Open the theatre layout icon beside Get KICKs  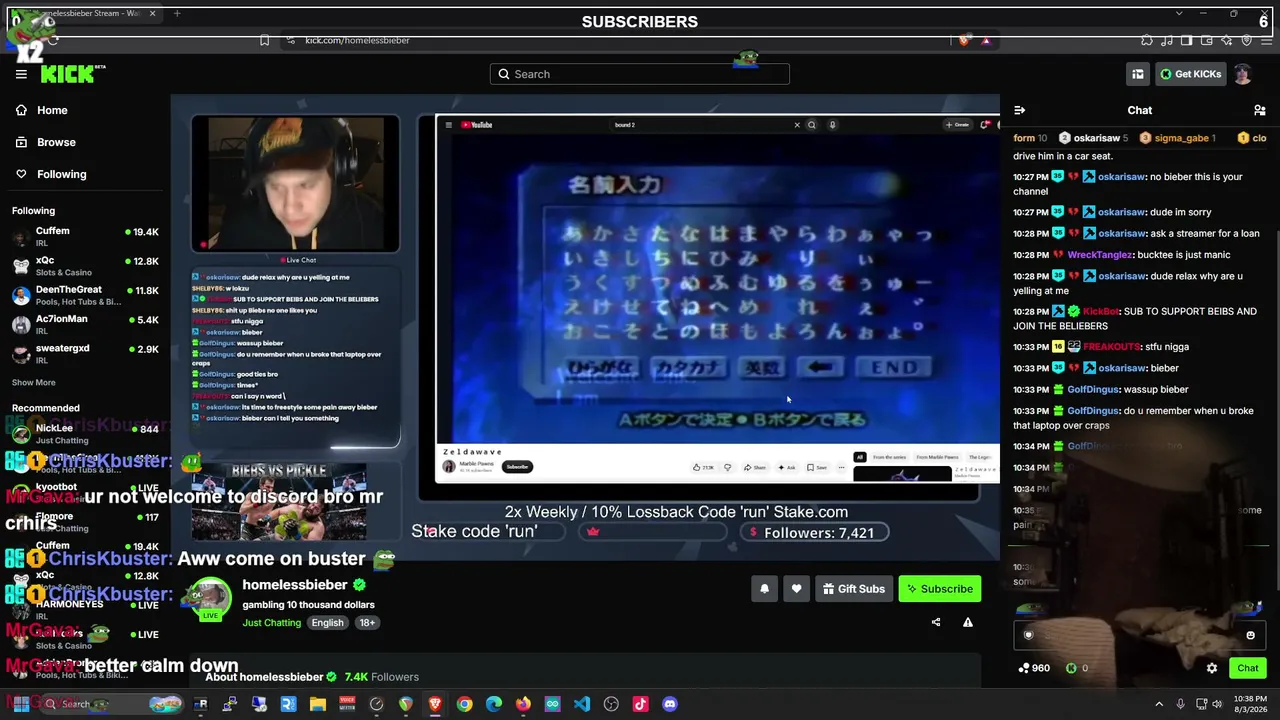tap(1137, 74)
